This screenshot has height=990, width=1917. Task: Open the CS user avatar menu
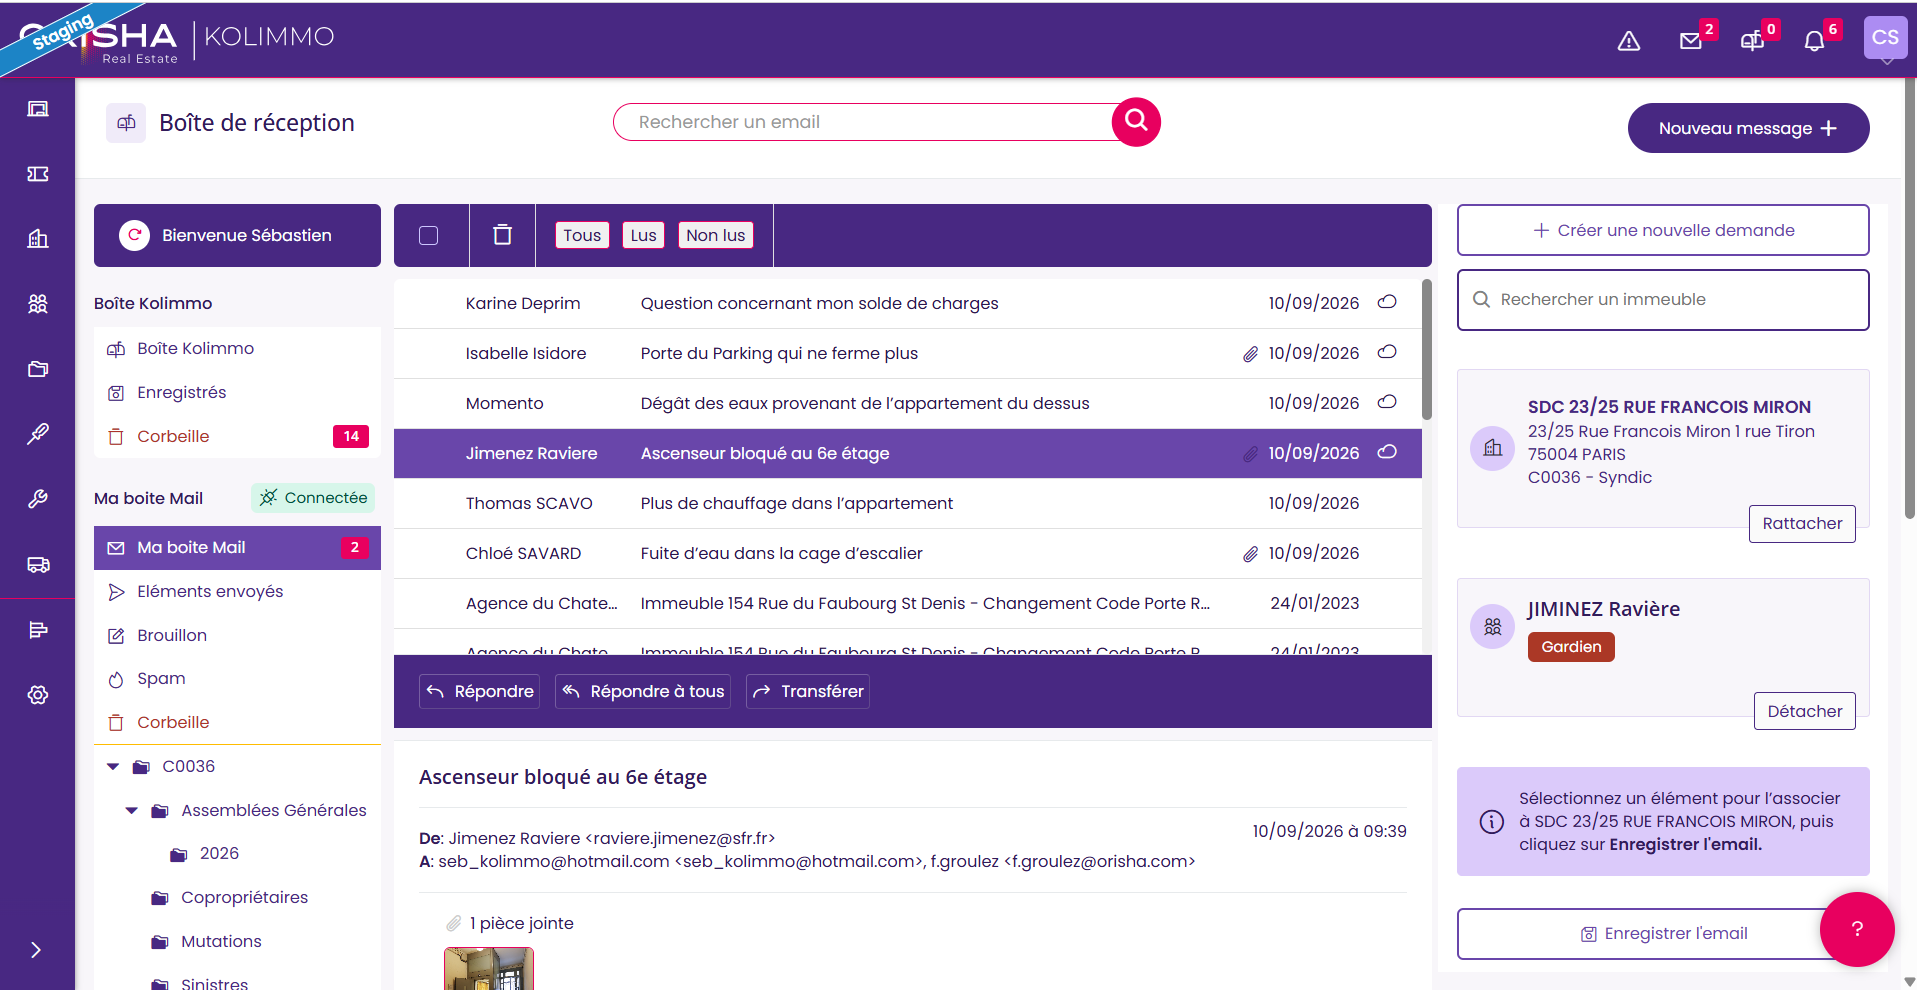click(x=1885, y=38)
